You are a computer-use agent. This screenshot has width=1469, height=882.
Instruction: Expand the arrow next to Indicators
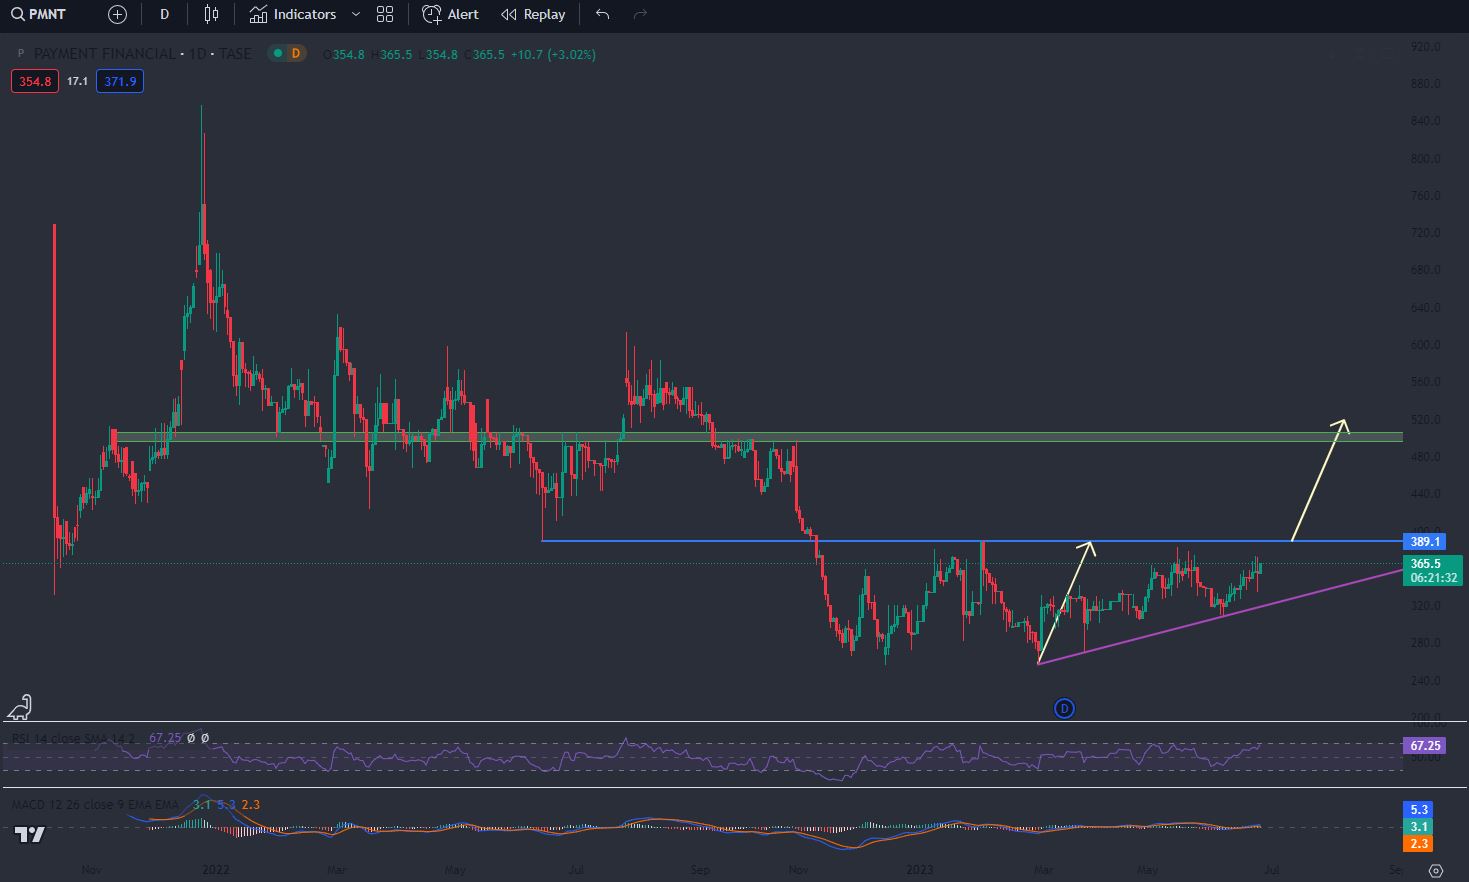pyautogui.click(x=355, y=14)
